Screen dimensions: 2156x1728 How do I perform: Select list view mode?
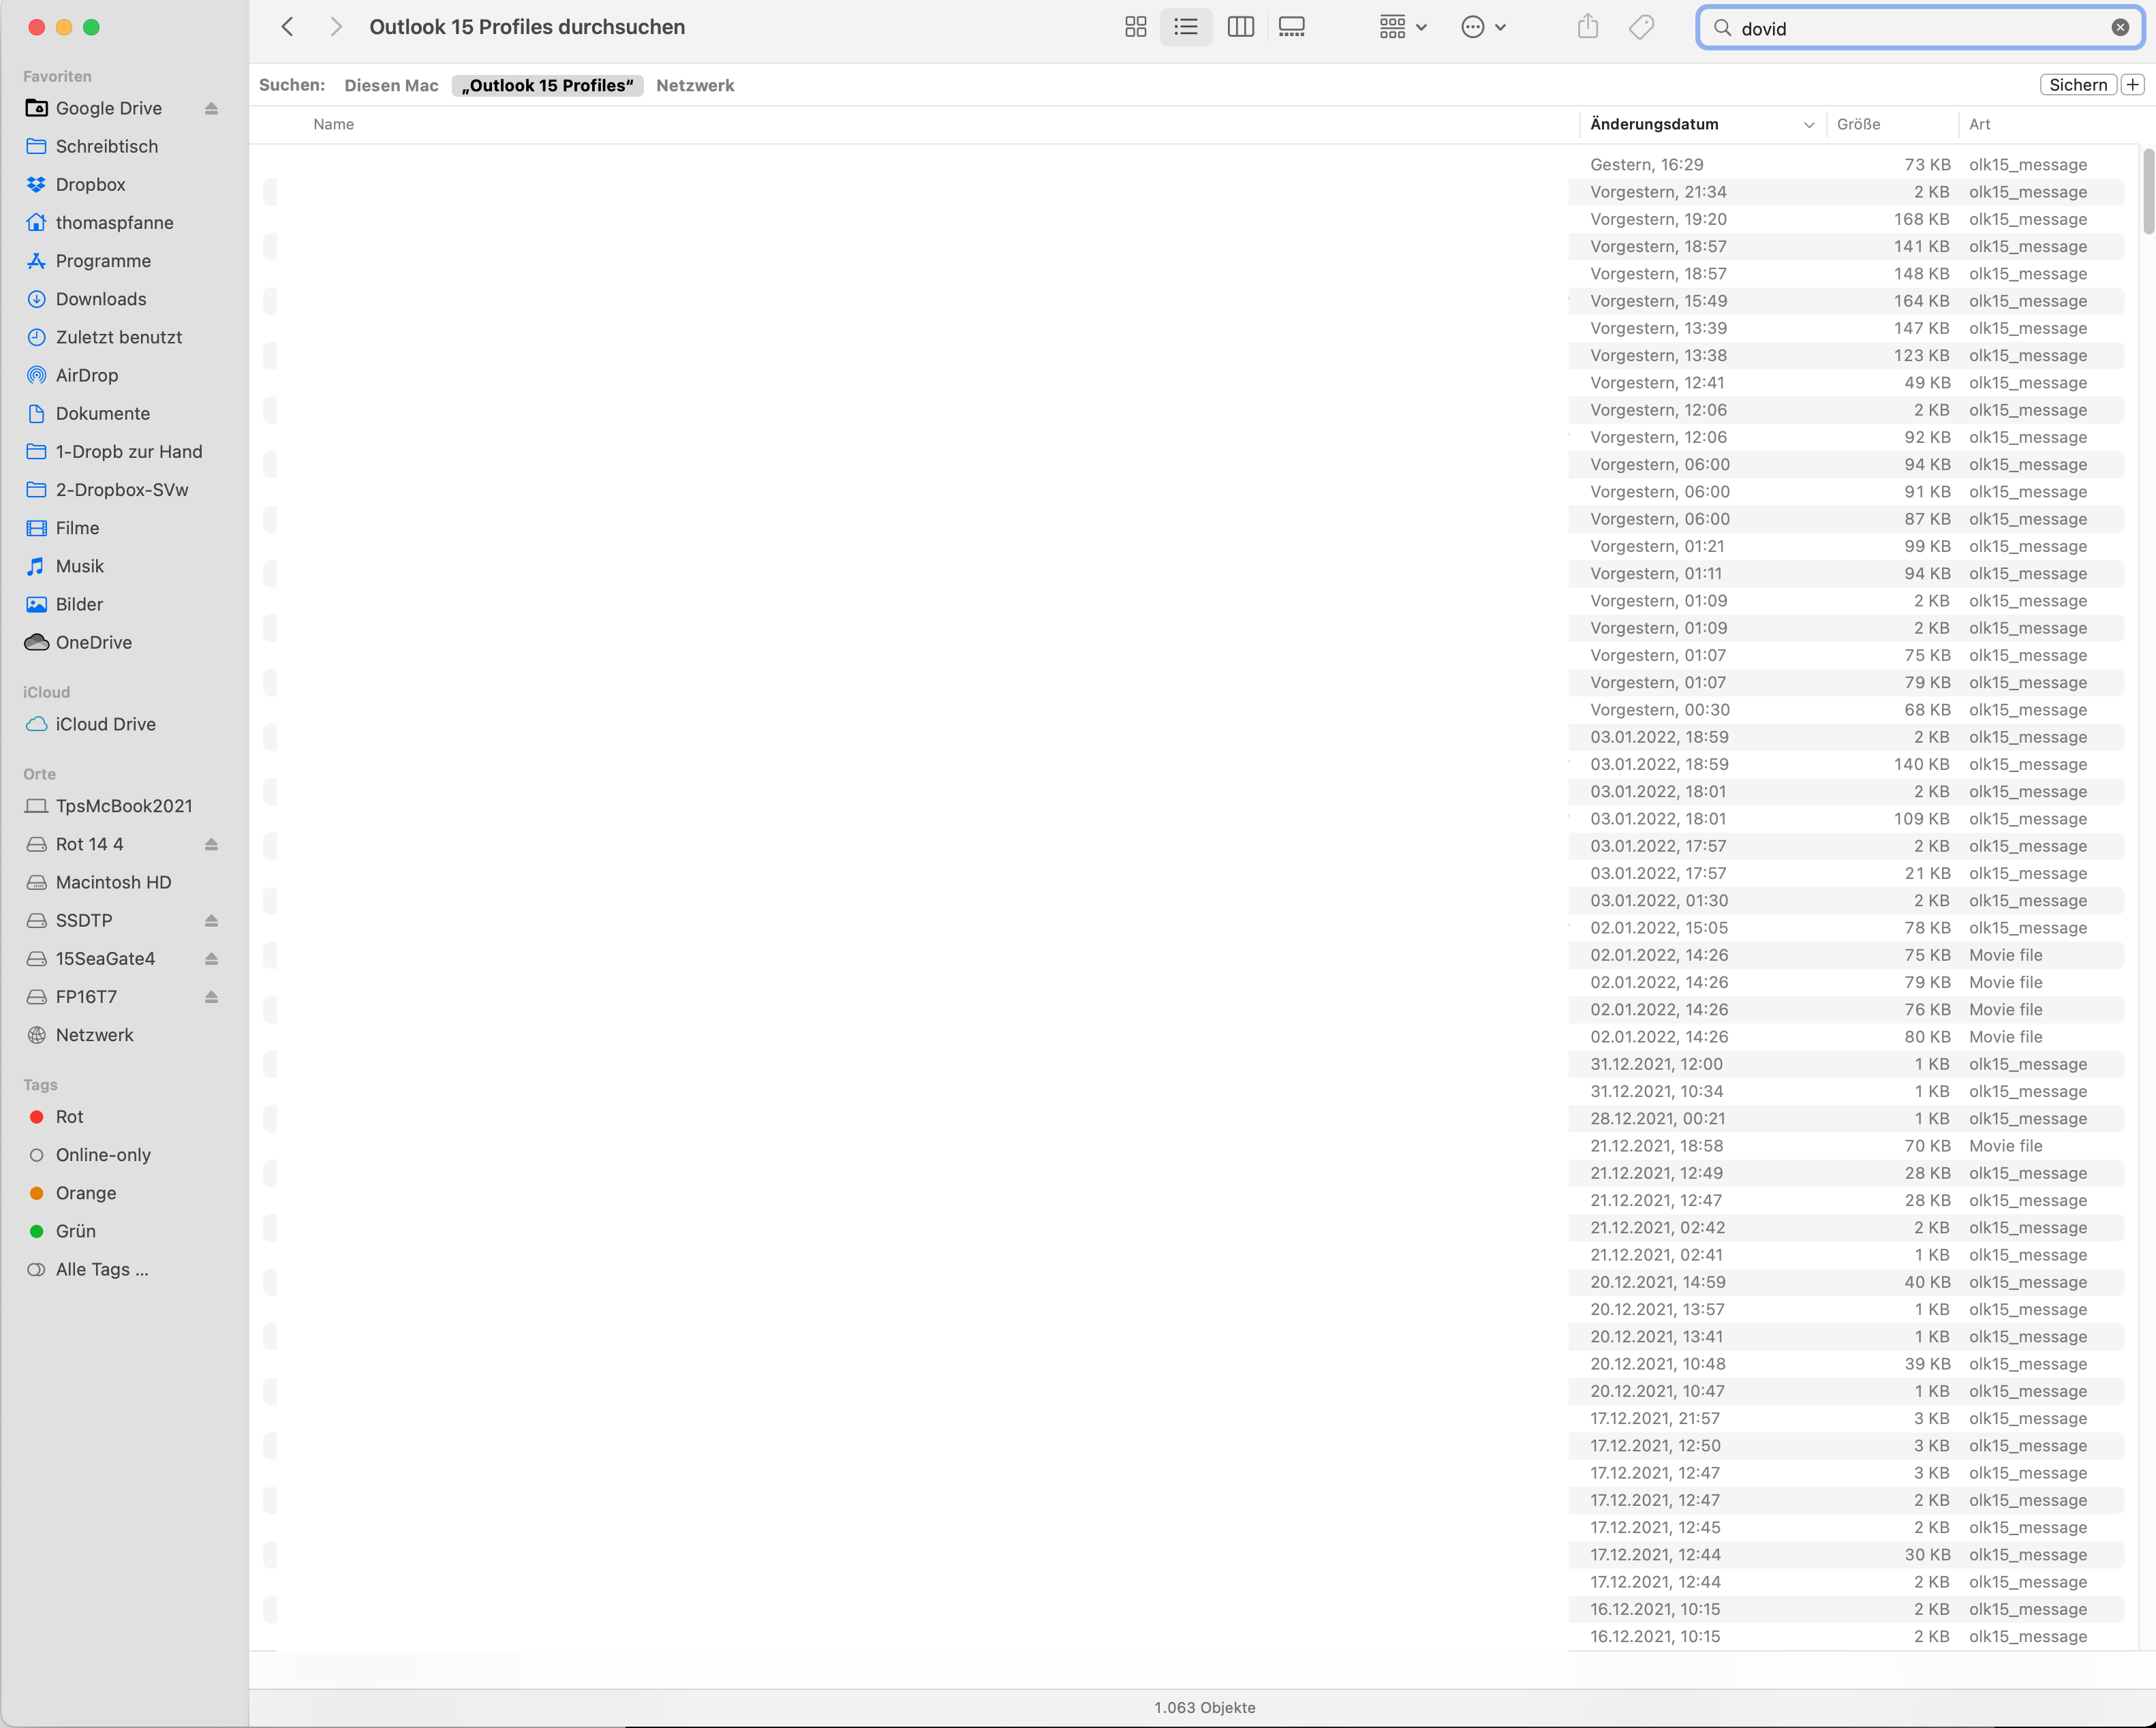(1186, 27)
